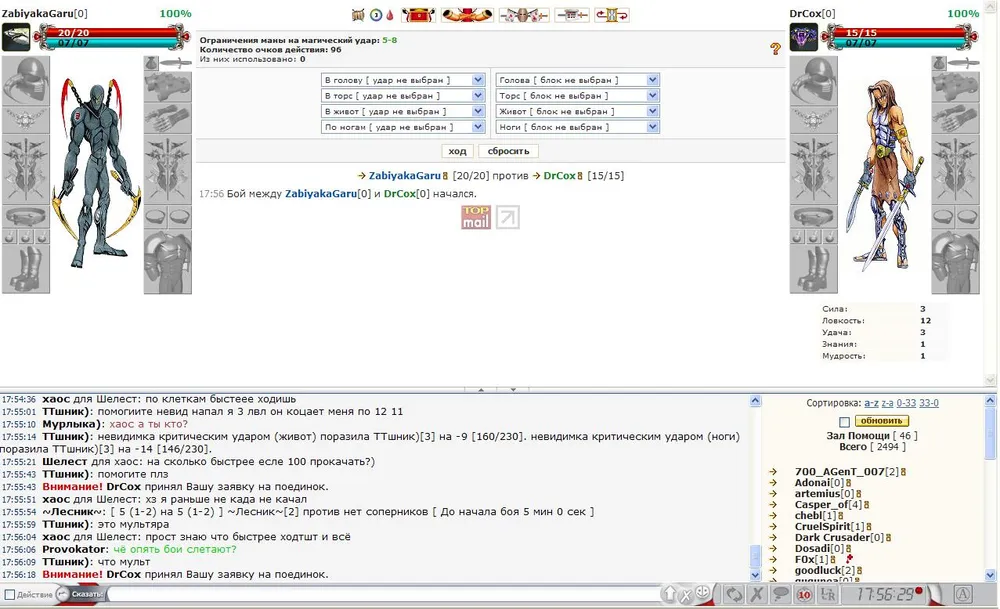Click private arrow beside Adonai[0]
1000x609 pixels.
(773, 483)
